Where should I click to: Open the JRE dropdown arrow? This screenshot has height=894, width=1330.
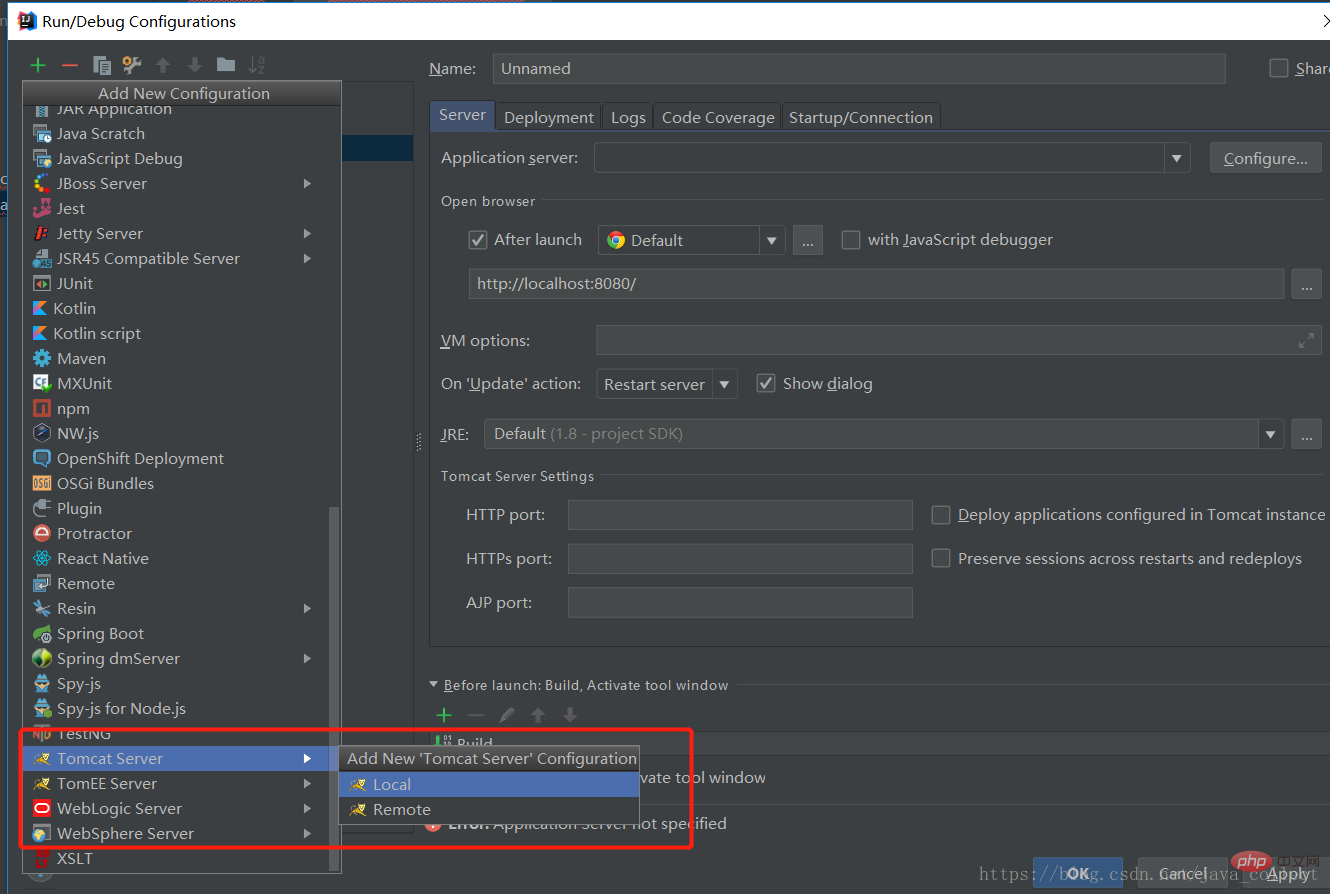(1270, 434)
